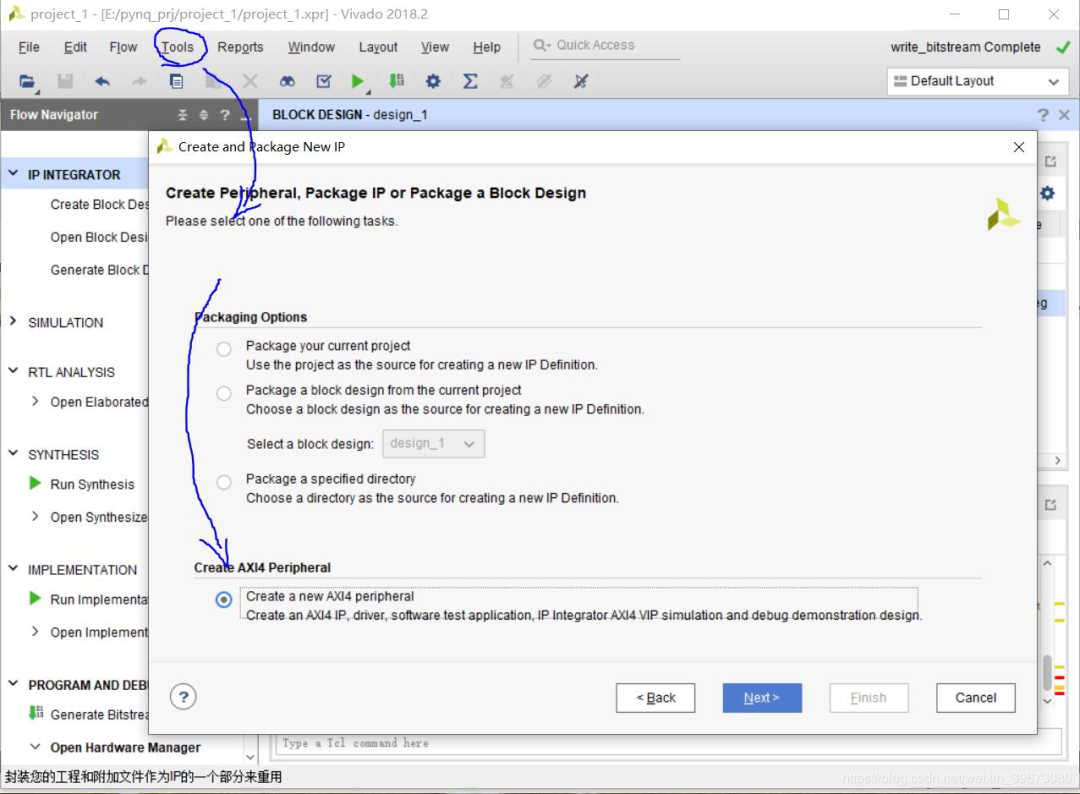This screenshot has height=794, width=1080.
Task: Click the Next button
Action: coord(761,698)
